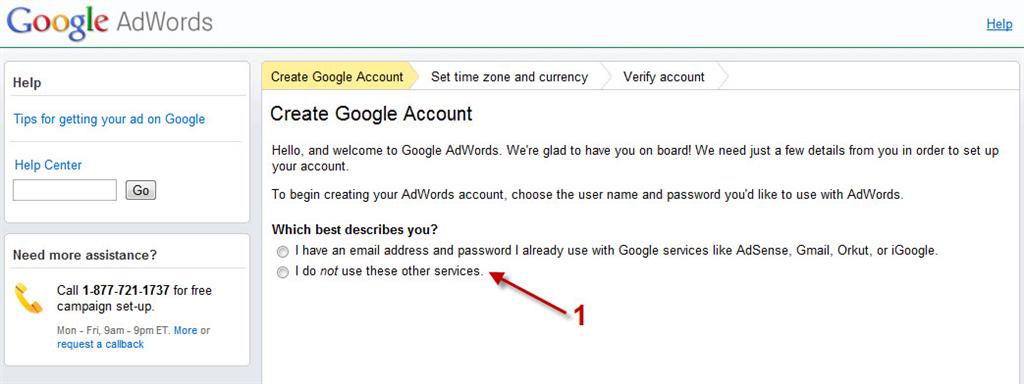Screen dimensions: 1024x384
Task: Open Tips for getting your ad on Google
Action: (x=109, y=119)
